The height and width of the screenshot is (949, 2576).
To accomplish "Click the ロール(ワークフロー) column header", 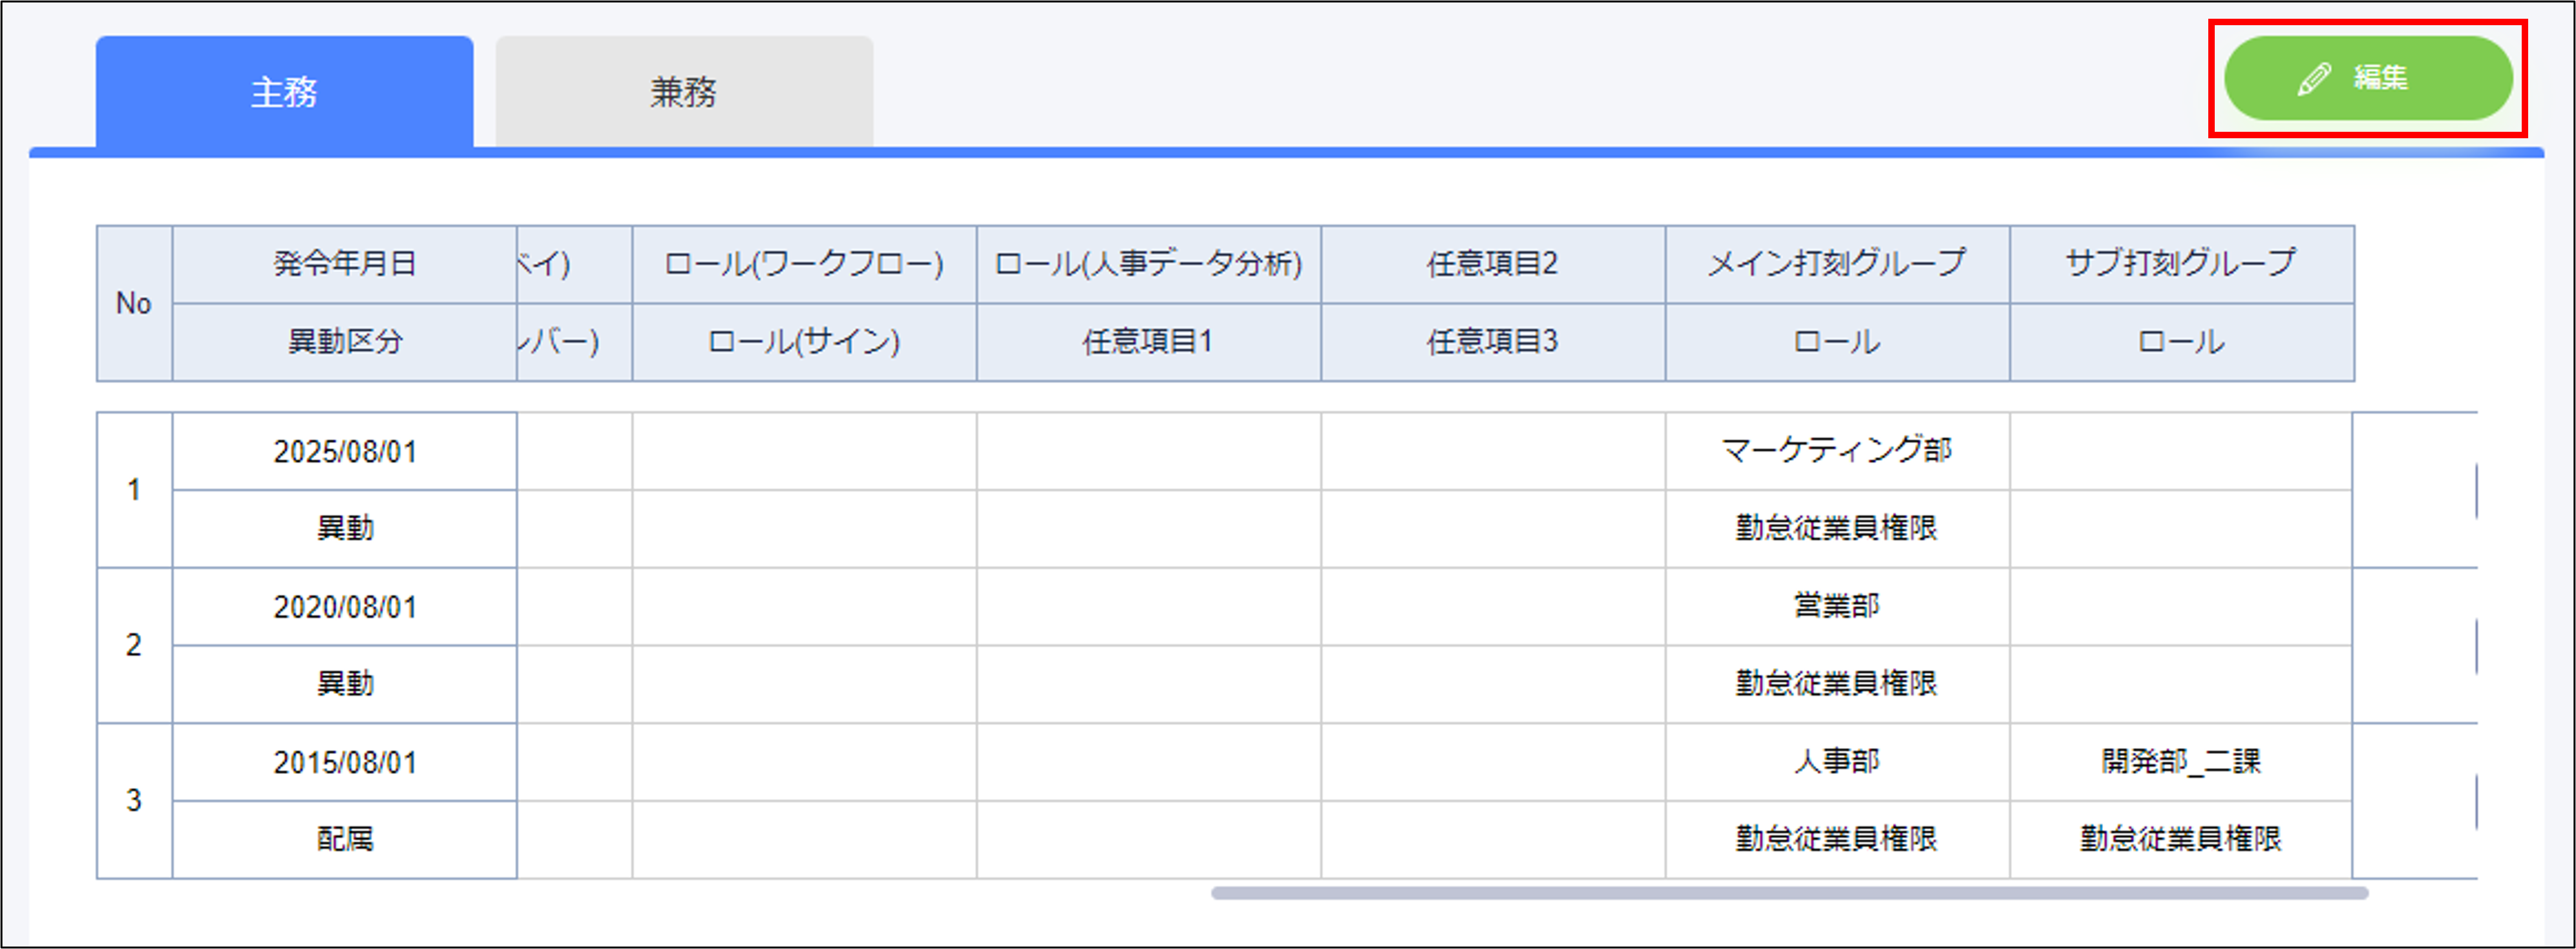I will point(804,264).
